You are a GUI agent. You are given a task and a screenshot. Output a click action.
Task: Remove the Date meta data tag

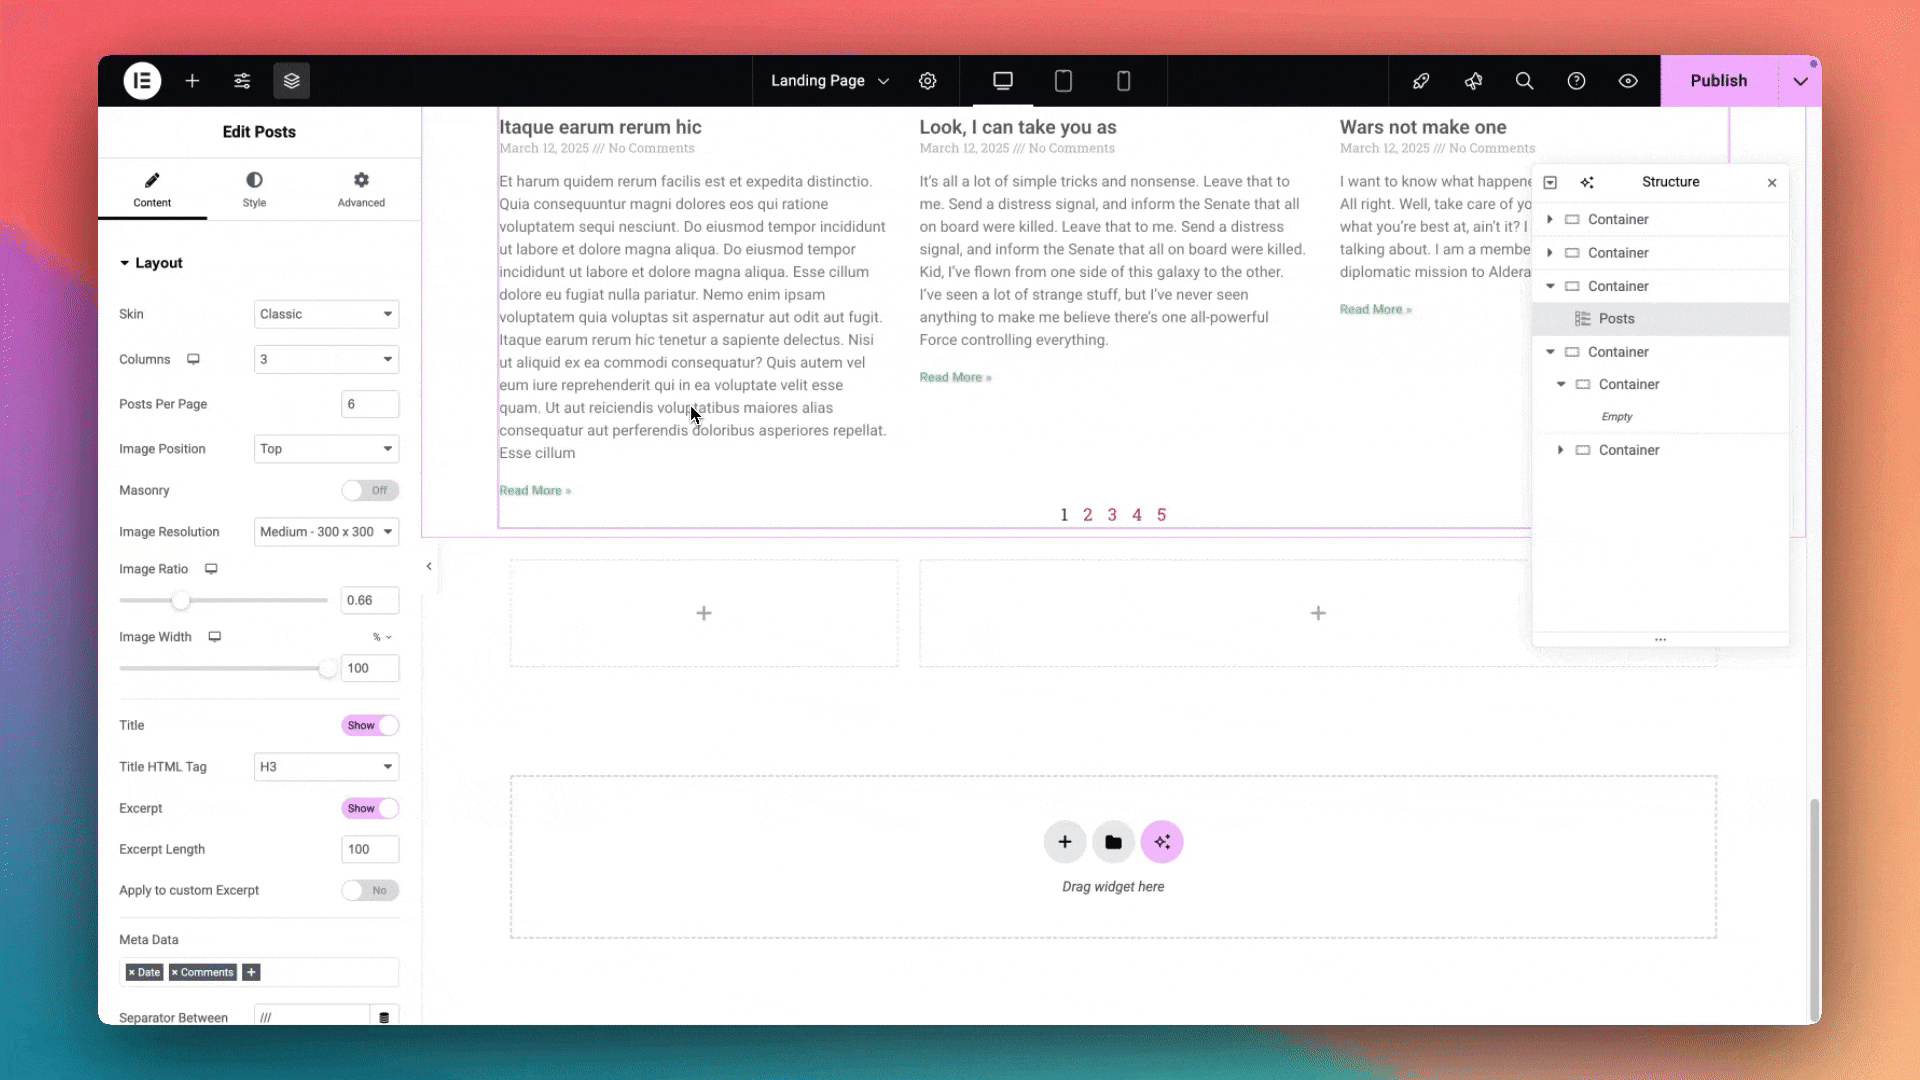pos(131,972)
